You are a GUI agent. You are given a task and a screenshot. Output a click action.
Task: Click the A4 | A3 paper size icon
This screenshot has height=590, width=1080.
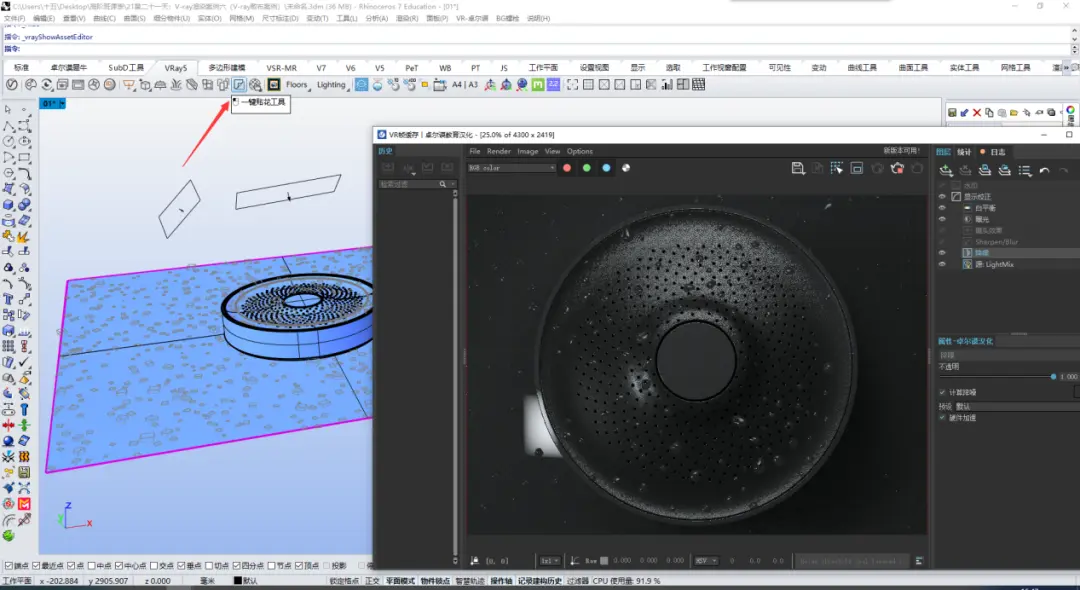(465, 85)
